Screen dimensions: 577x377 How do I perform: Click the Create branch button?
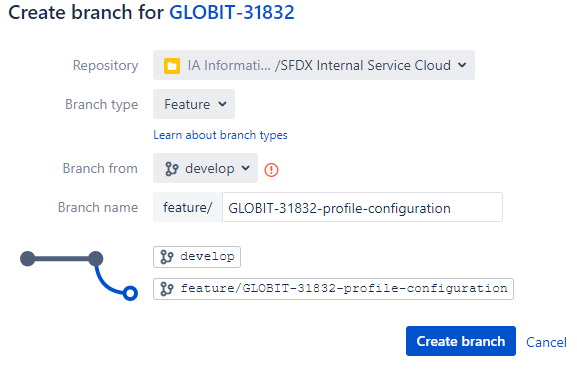tap(461, 341)
